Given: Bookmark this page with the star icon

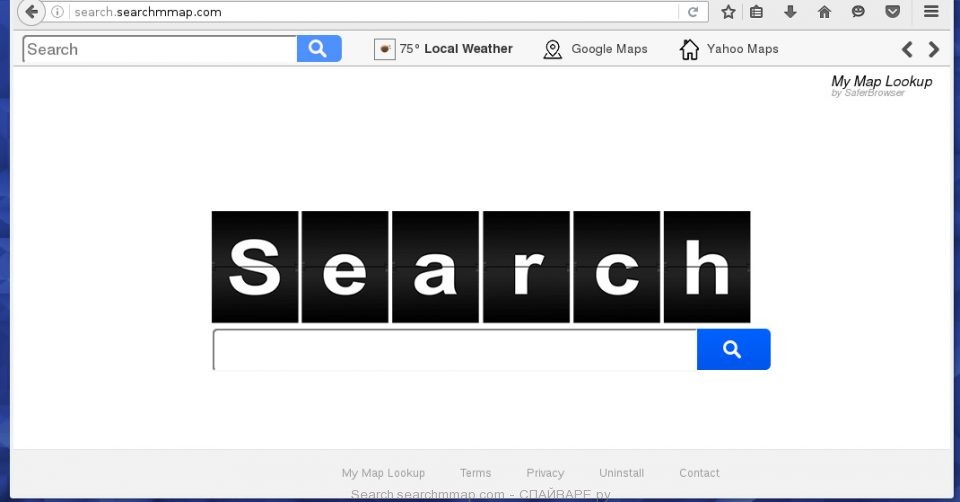Looking at the screenshot, I should (x=728, y=12).
